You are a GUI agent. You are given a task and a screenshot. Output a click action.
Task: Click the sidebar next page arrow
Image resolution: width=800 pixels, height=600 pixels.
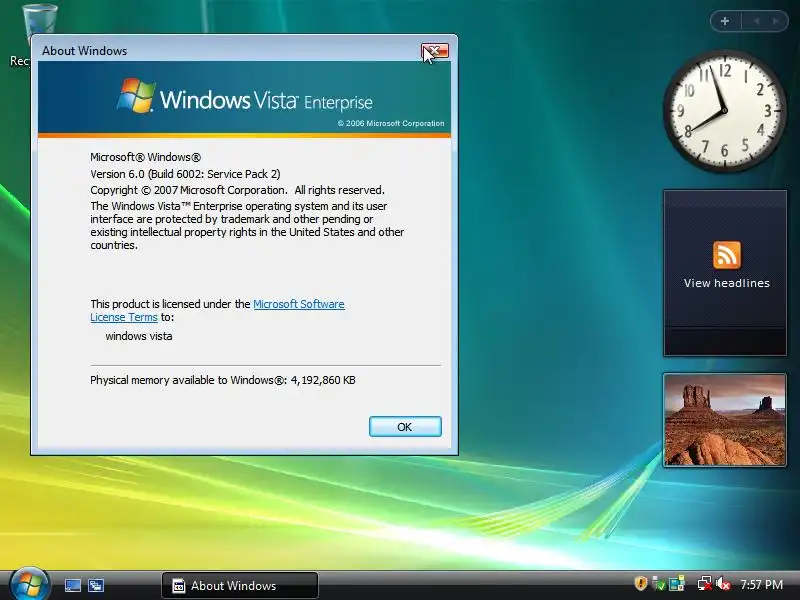776,21
